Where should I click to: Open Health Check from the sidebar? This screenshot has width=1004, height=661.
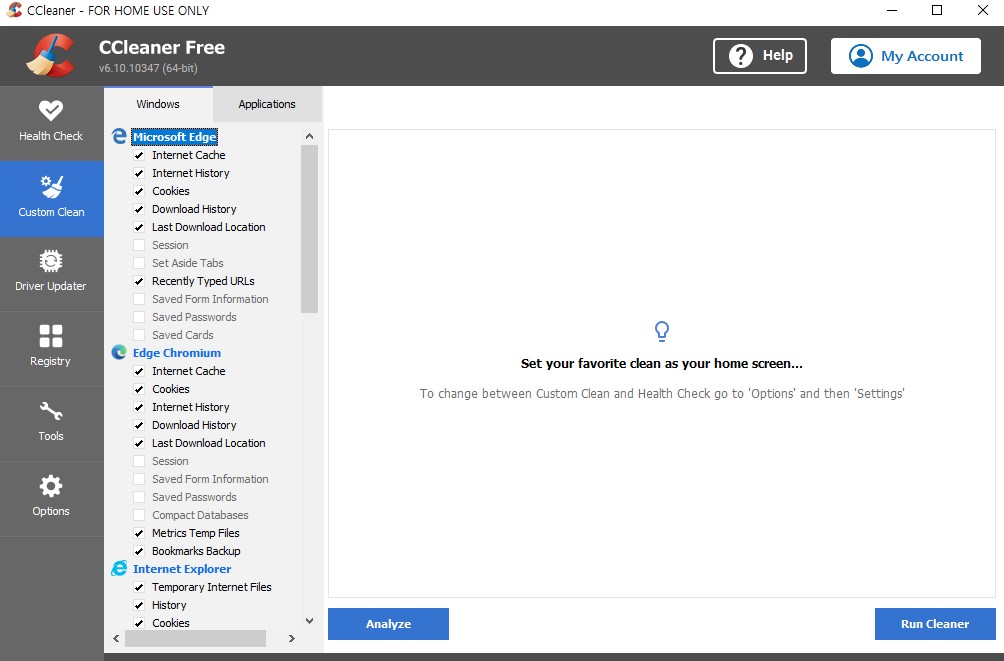(51, 123)
